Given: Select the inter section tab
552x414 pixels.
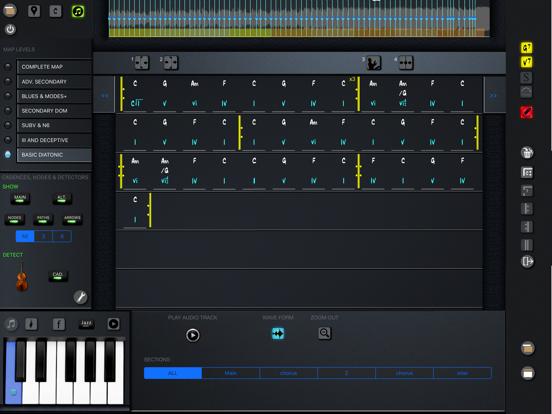Looking at the screenshot, I should [x=462, y=373].
